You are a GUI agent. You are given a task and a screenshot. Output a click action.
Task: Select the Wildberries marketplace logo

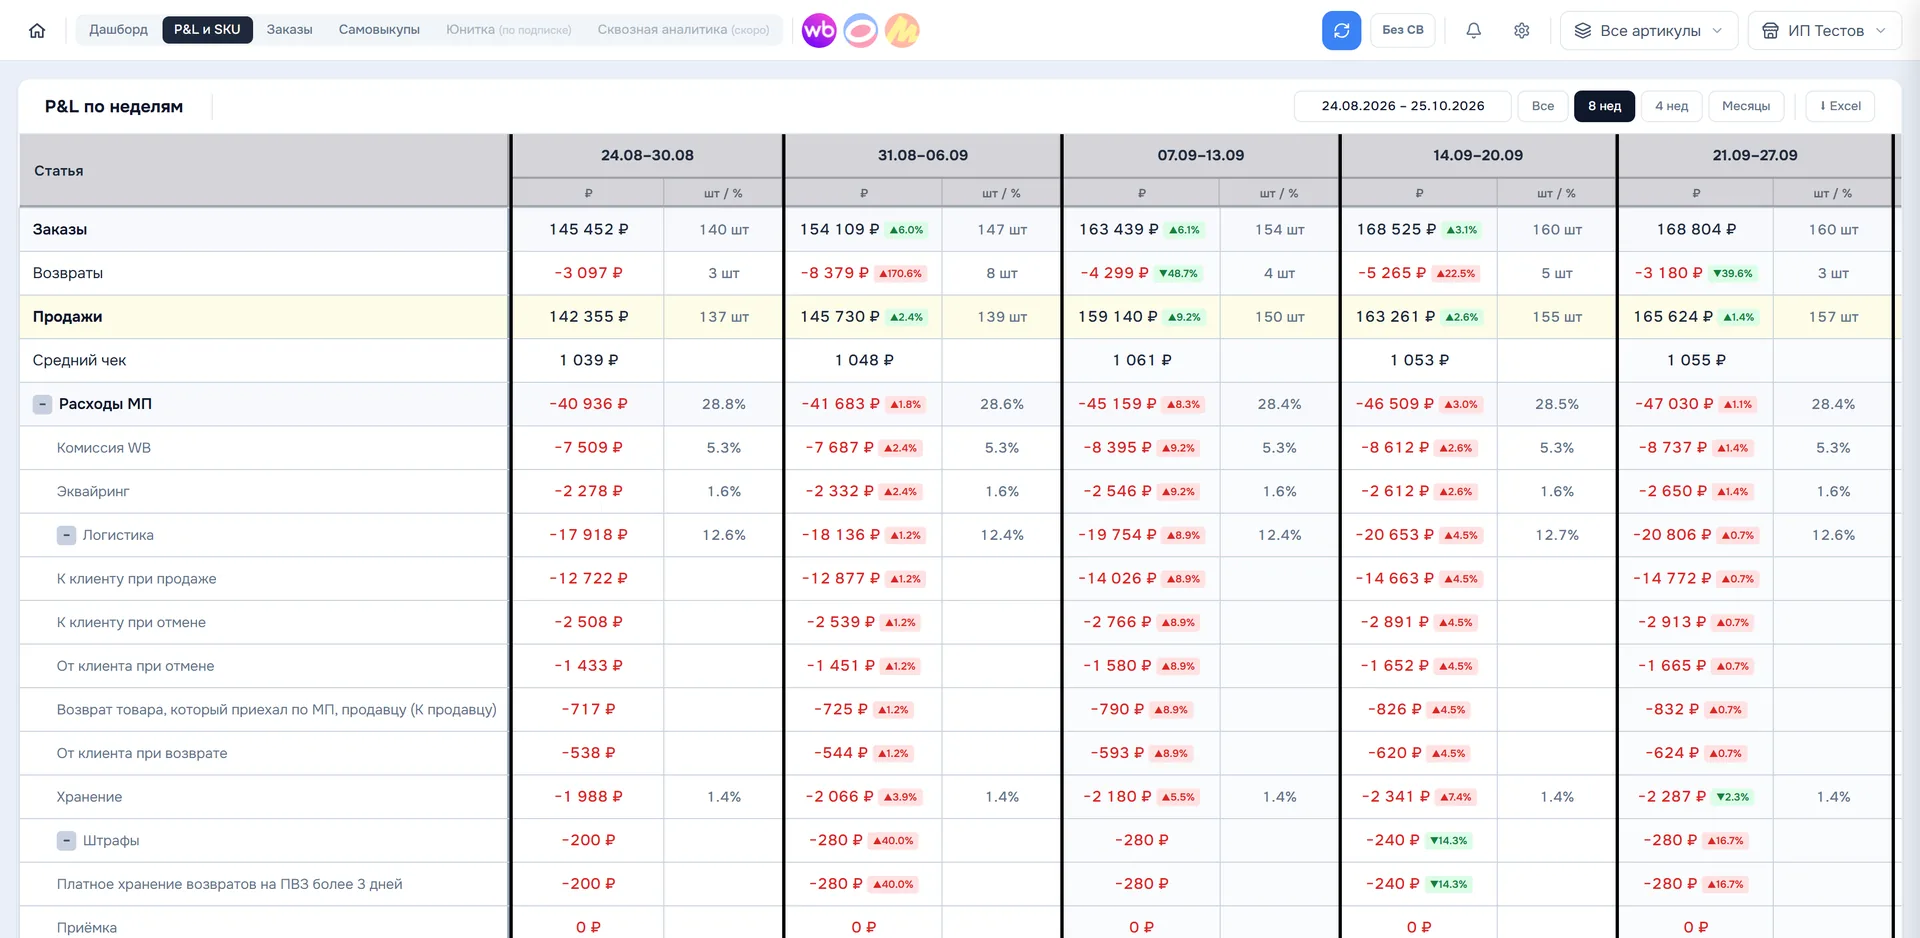819,30
